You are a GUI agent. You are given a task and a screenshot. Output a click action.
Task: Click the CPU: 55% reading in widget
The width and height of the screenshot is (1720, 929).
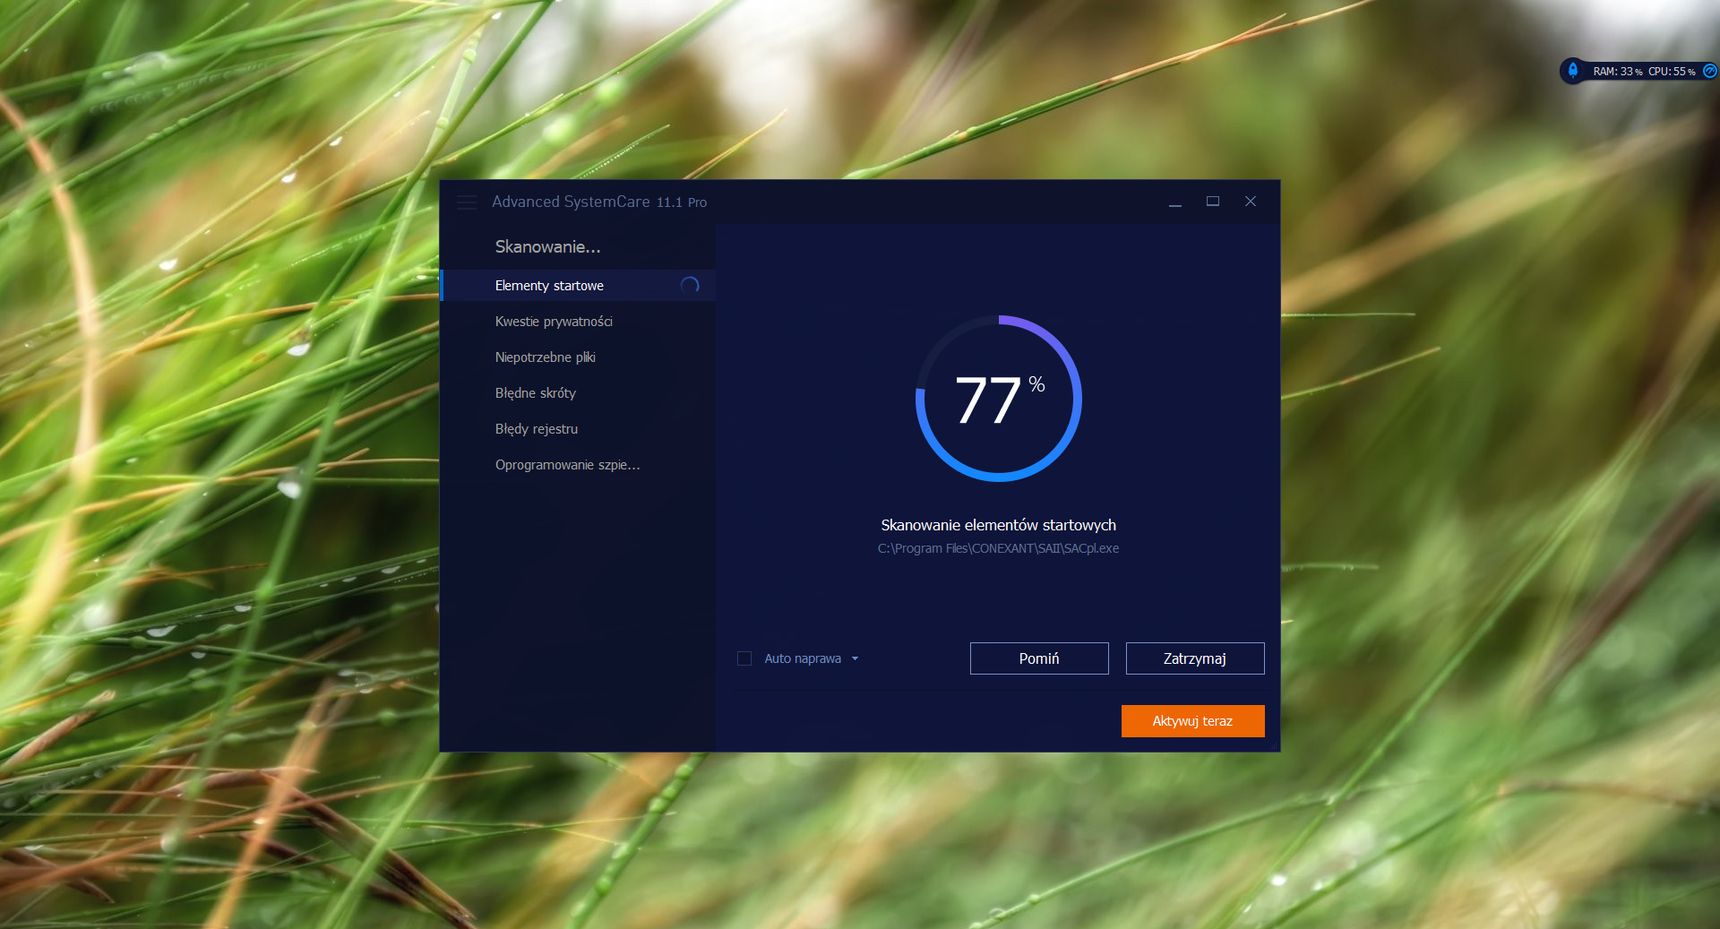pyautogui.click(x=1671, y=71)
